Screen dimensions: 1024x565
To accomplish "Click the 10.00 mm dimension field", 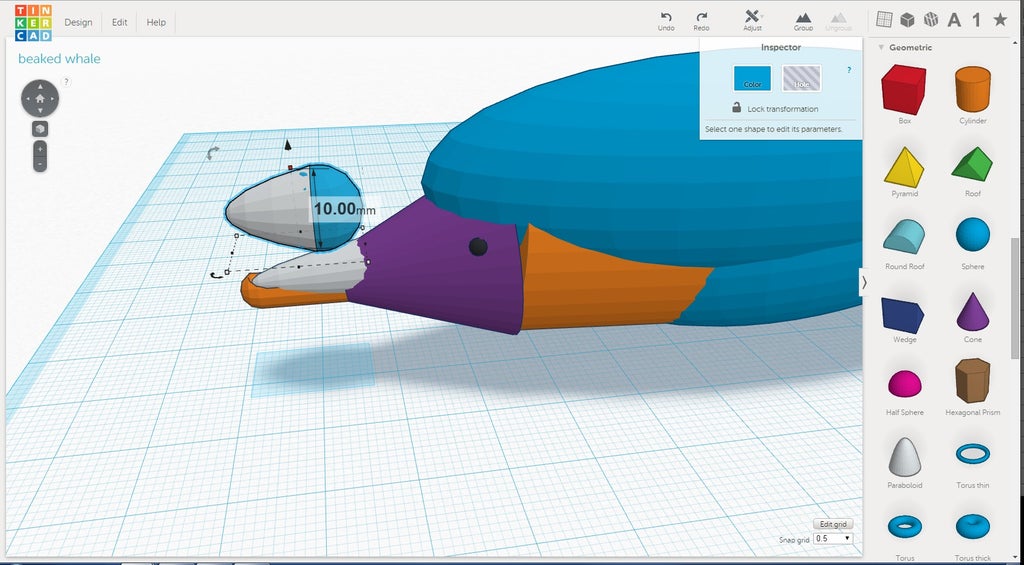I will click(344, 209).
